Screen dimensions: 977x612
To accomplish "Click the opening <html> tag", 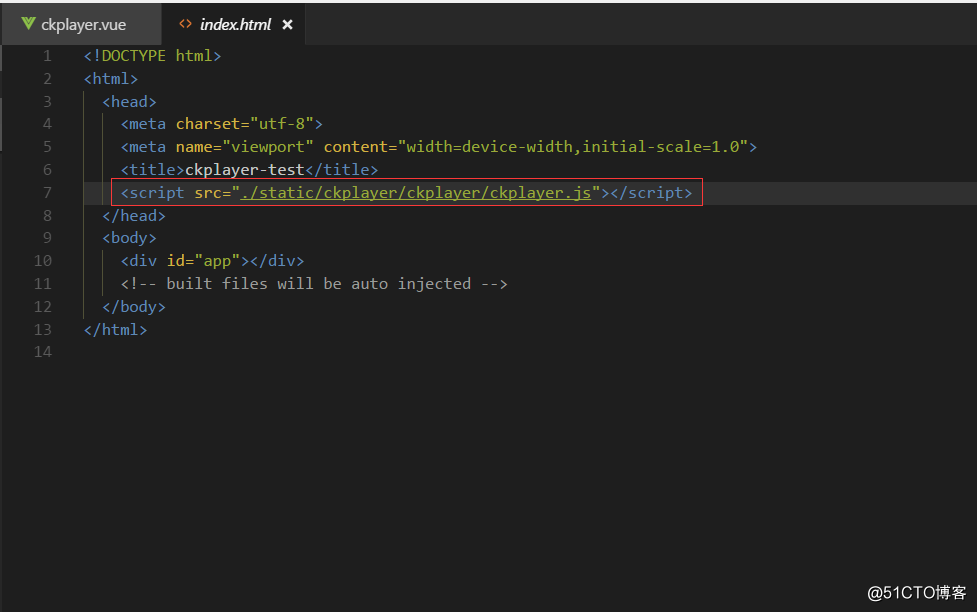I will pyautogui.click(x=111, y=79).
